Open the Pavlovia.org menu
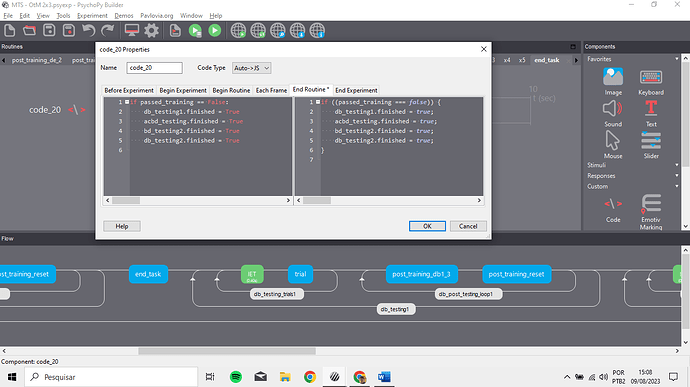 pyautogui.click(x=157, y=15)
